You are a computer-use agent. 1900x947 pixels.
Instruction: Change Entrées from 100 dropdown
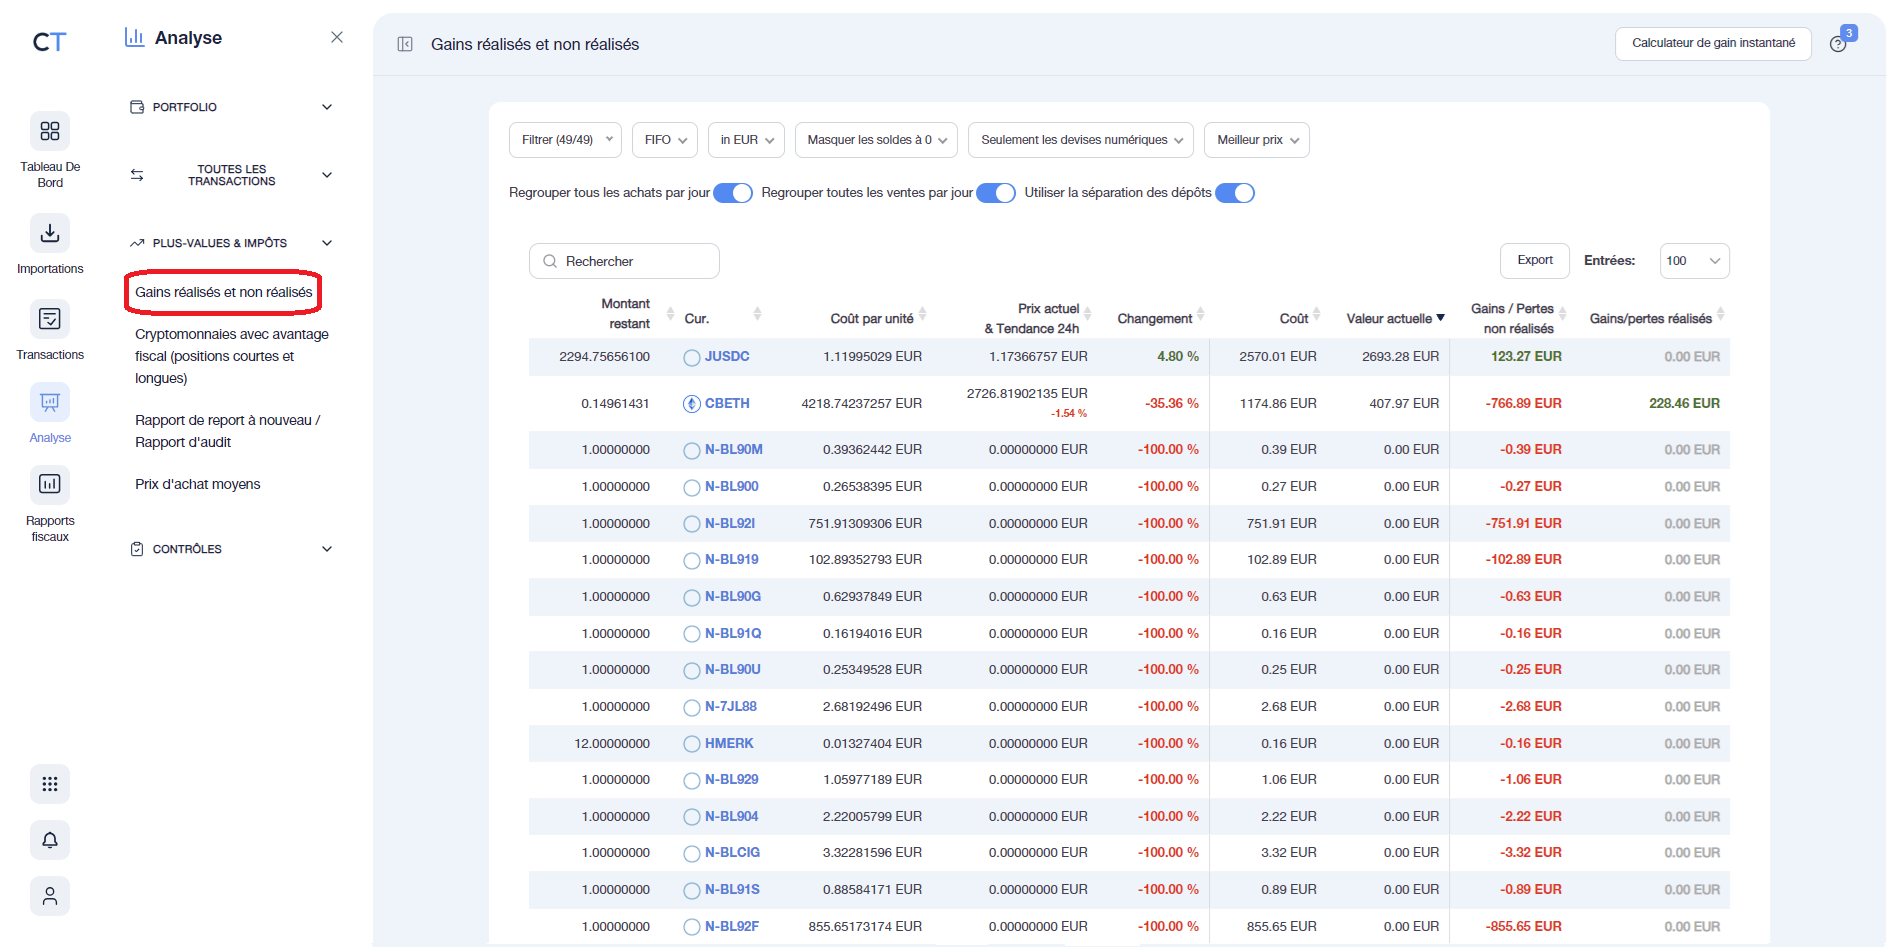point(1694,261)
